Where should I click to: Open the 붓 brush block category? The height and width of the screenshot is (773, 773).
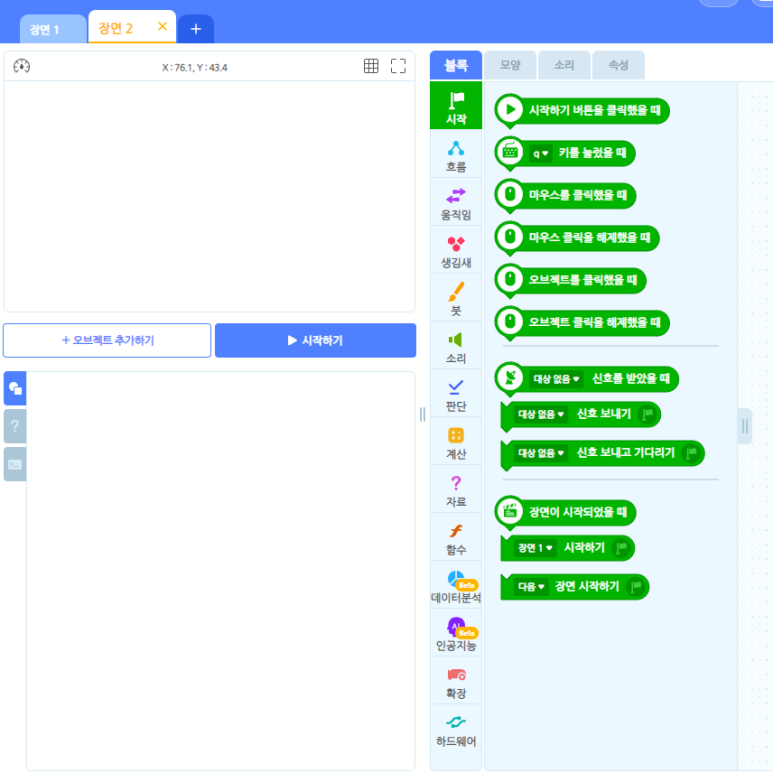click(456, 298)
